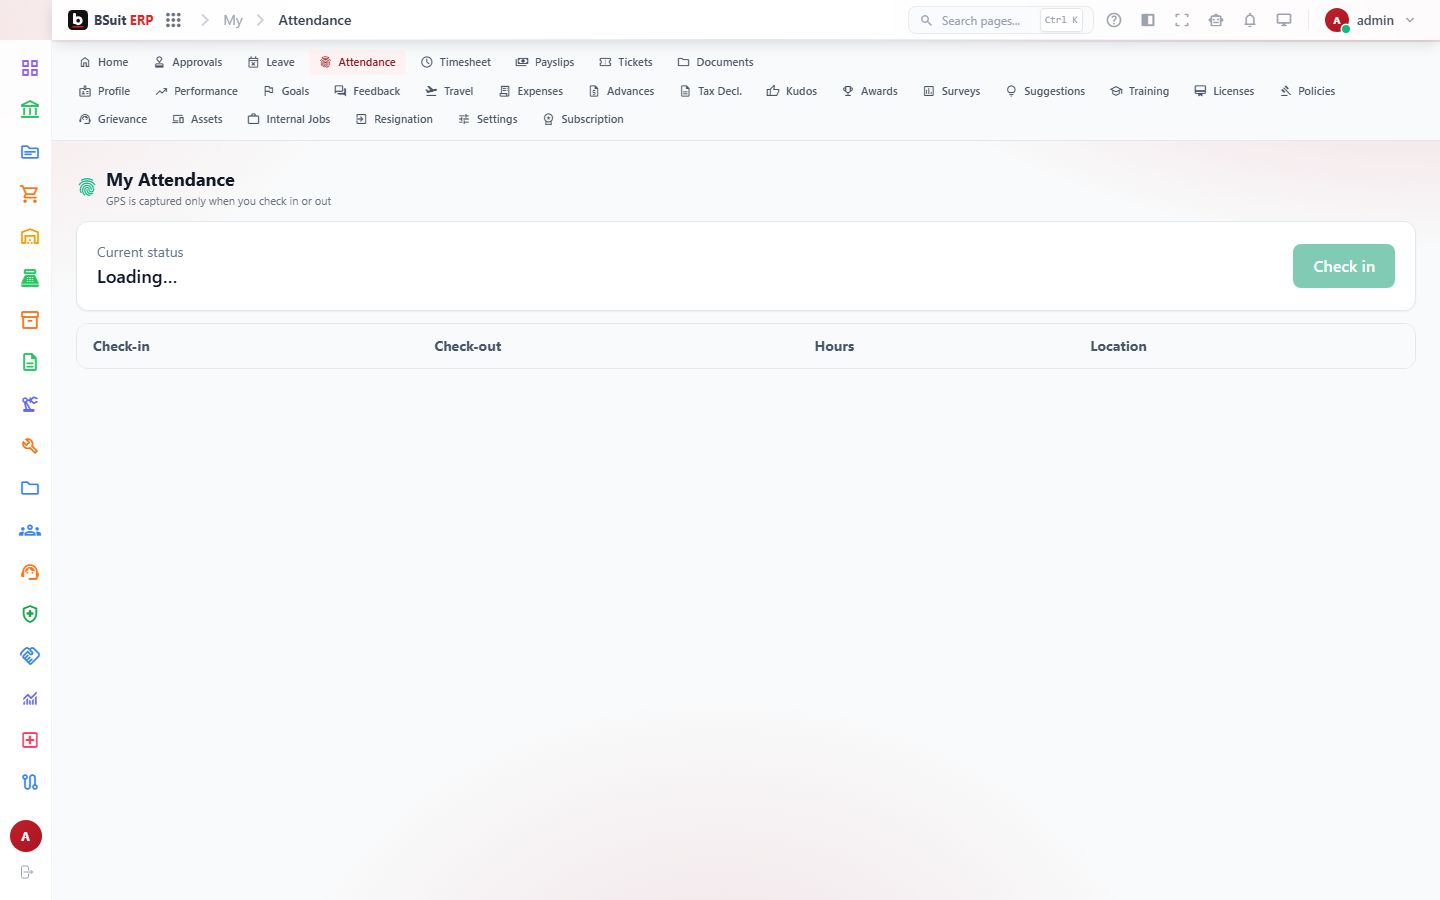The image size is (1440, 900).
Task: Go to the Home tab
Action: click(x=104, y=62)
